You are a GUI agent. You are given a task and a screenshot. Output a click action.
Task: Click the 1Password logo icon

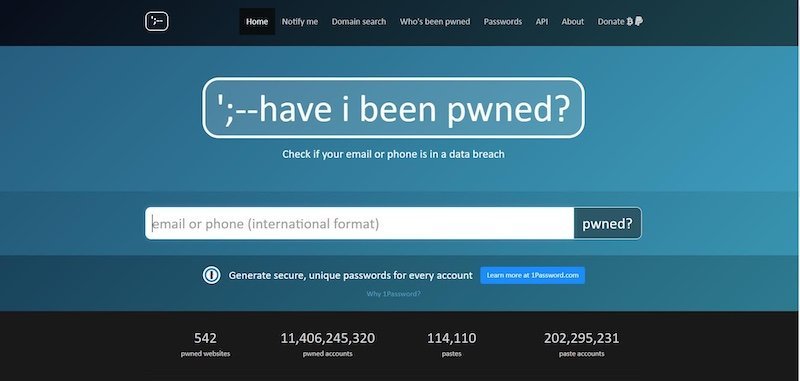211,275
